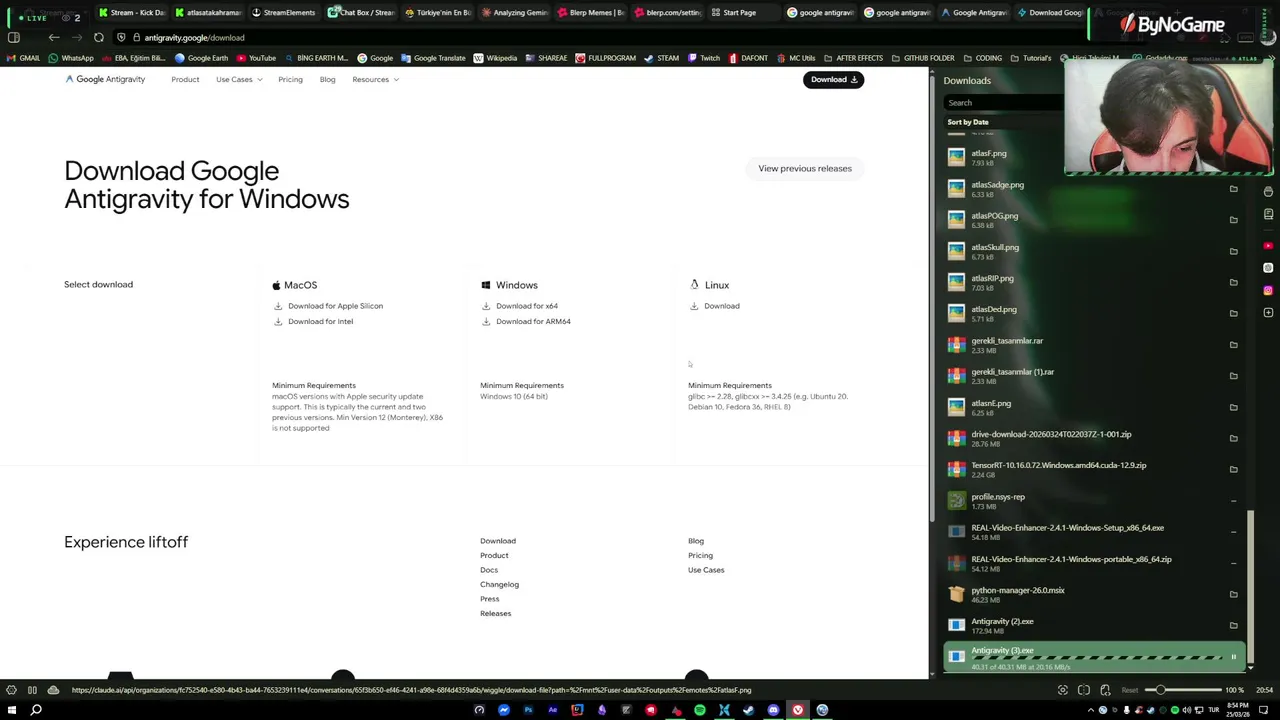Open the WhatsApp bookmark
This screenshot has width=1280, height=720.
[x=71, y=58]
